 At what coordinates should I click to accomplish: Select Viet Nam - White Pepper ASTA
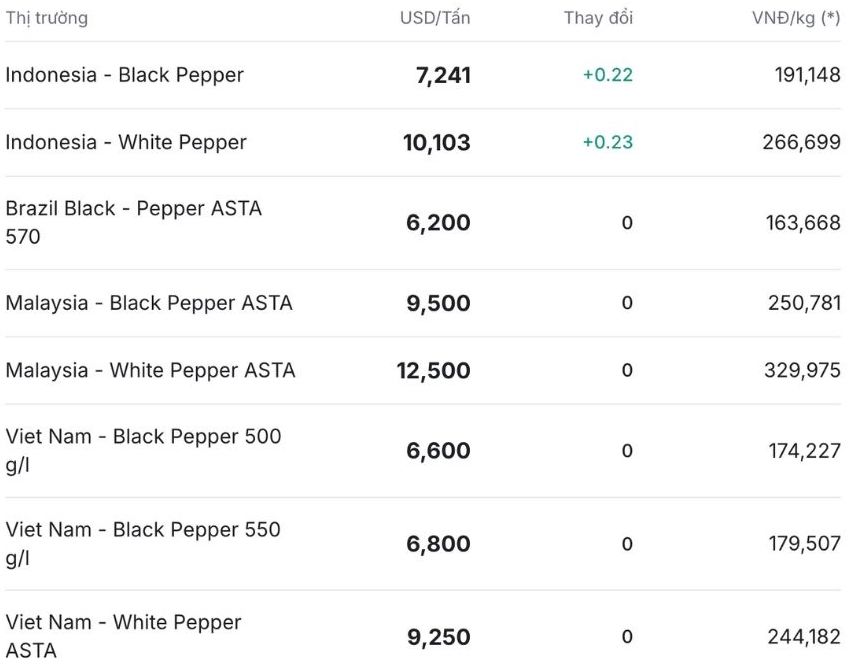tap(123, 636)
